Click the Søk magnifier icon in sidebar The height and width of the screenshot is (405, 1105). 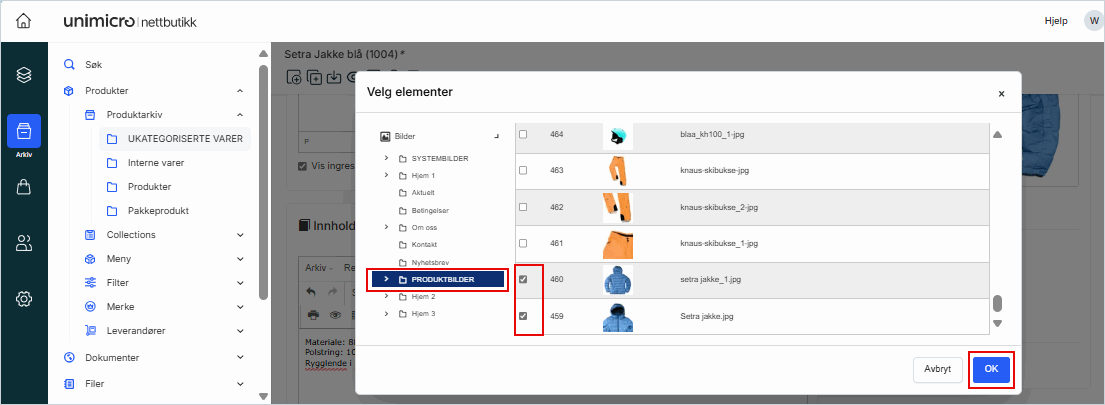click(x=70, y=64)
